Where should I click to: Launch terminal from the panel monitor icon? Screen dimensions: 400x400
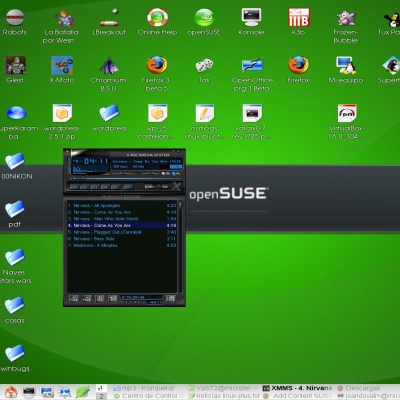(29, 392)
